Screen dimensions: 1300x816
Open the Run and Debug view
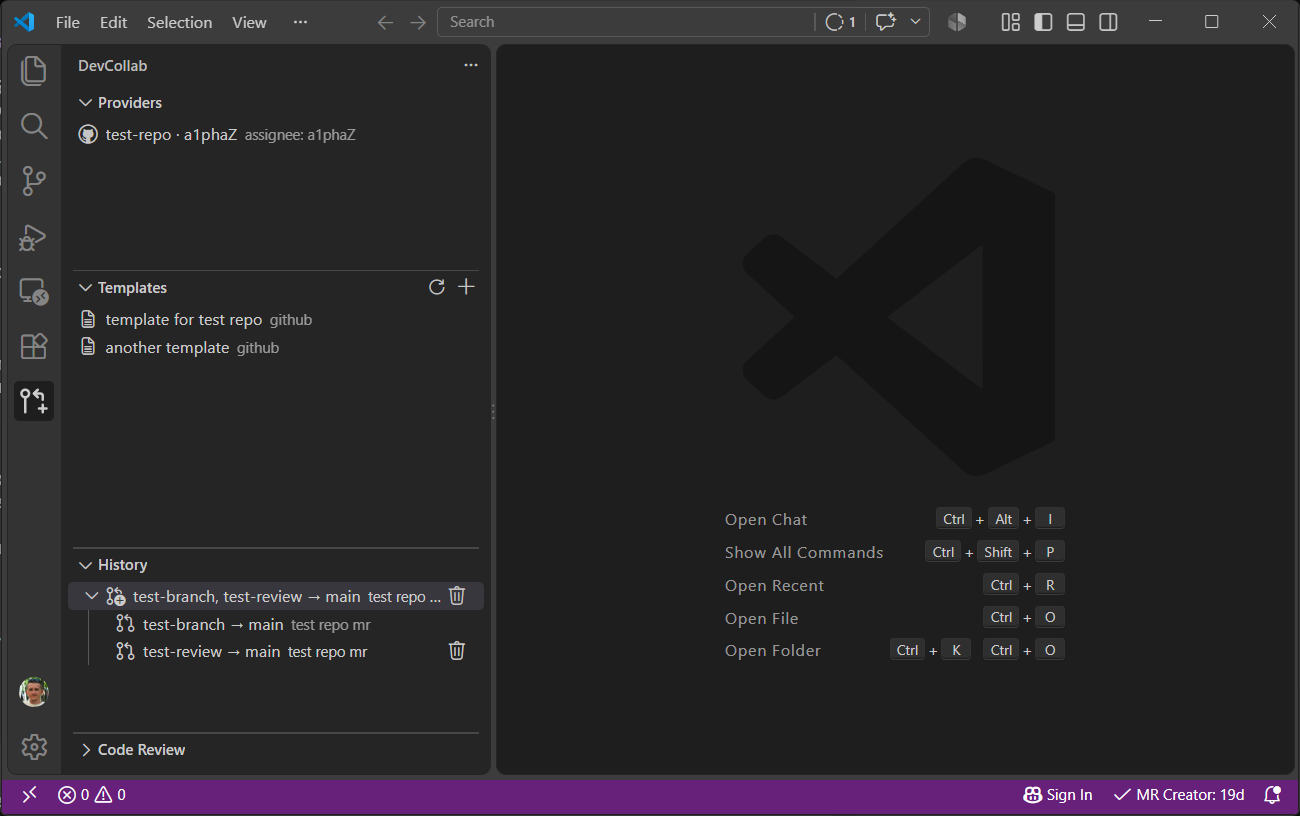tap(34, 237)
